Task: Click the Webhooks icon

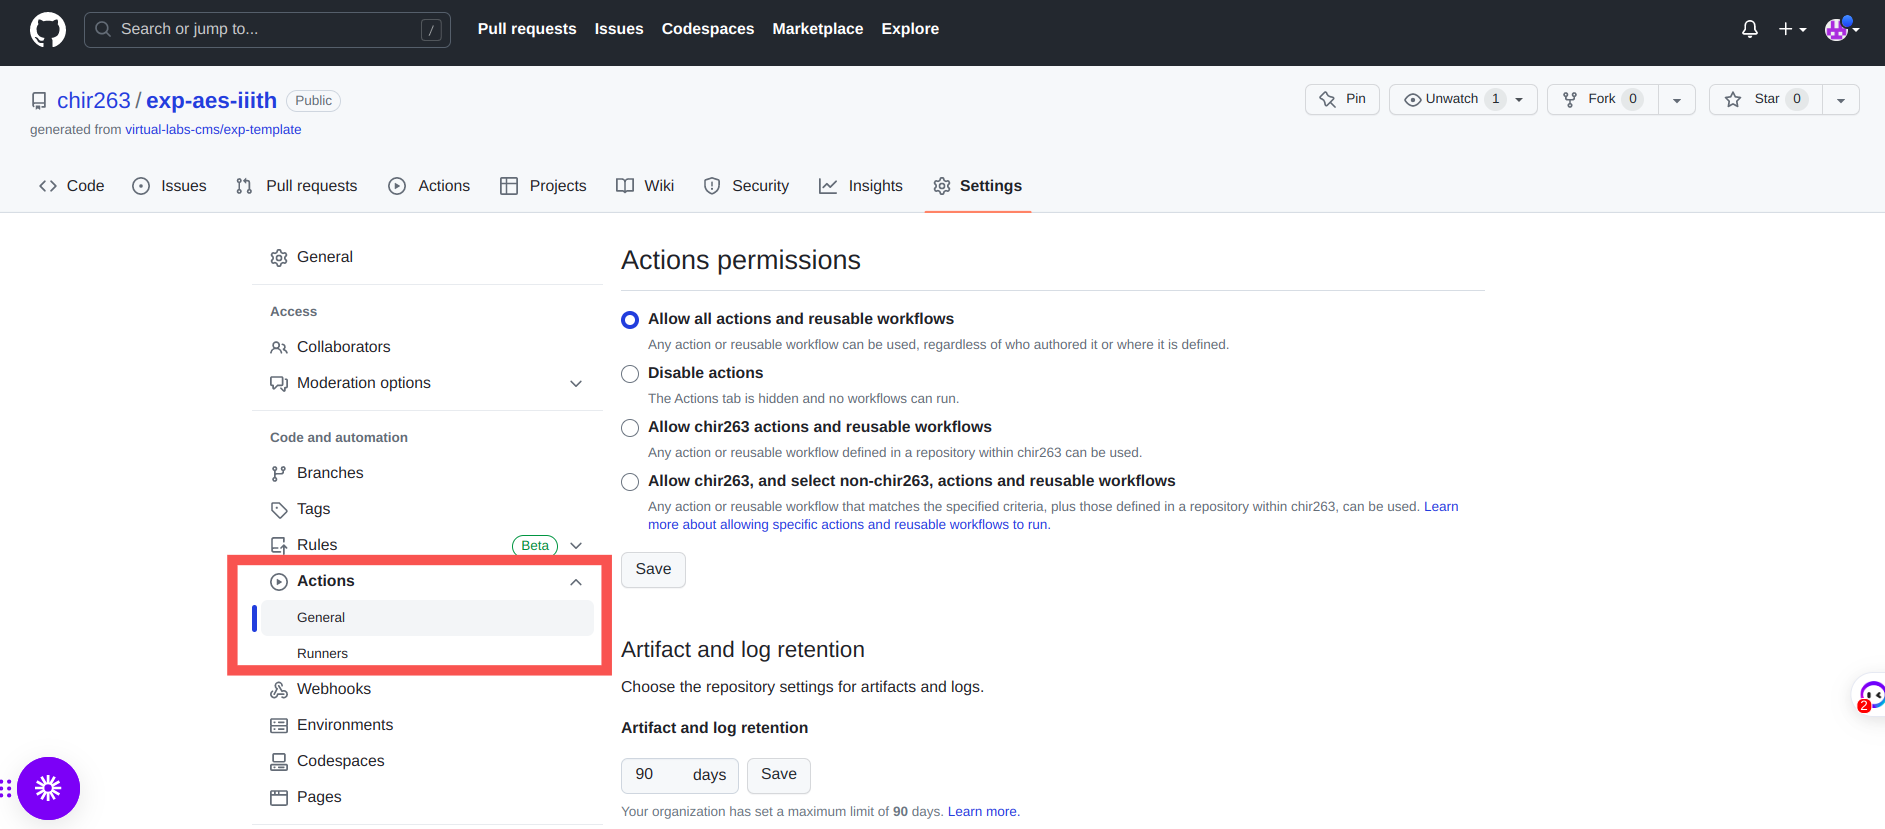Action: pos(279,690)
